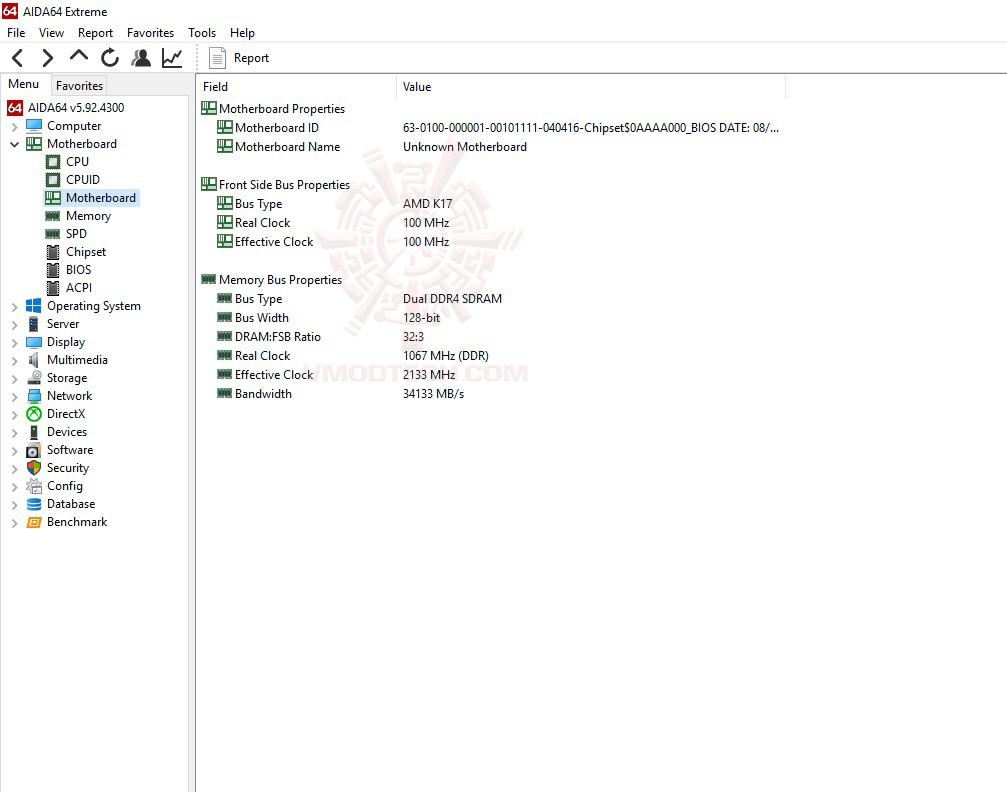This screenshot has height=792, width=1007.
Task: Select the DRAM:FSB Ratio row
Action: click(491, 337)
